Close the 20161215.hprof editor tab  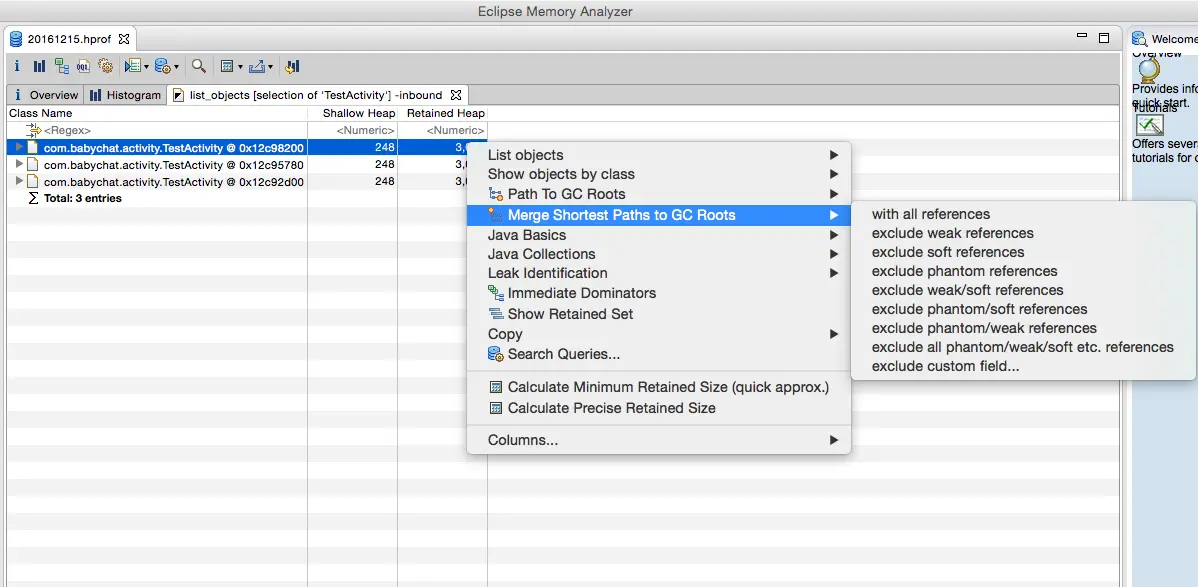click(x=124, y=39)
